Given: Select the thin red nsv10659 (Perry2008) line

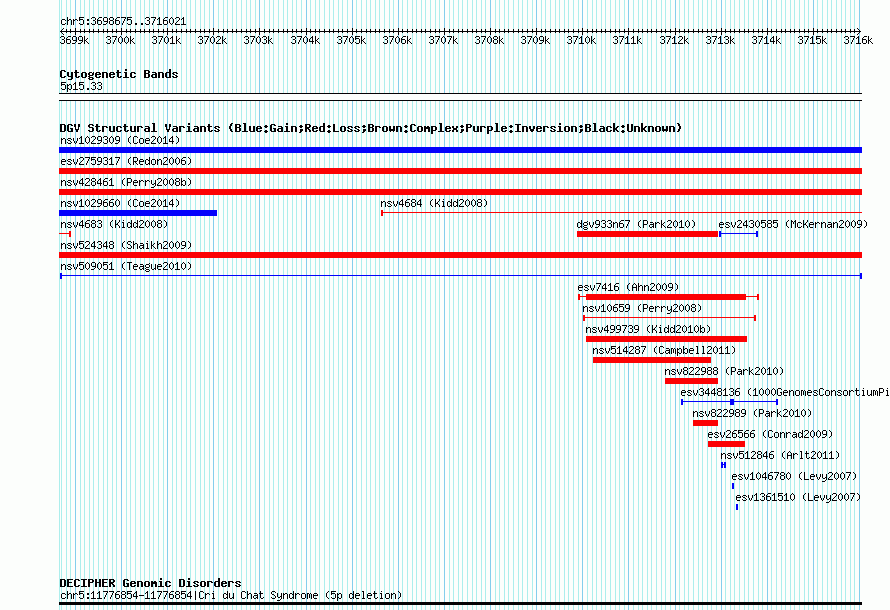Looking at the screenshot, I should (x=669, y=318).
